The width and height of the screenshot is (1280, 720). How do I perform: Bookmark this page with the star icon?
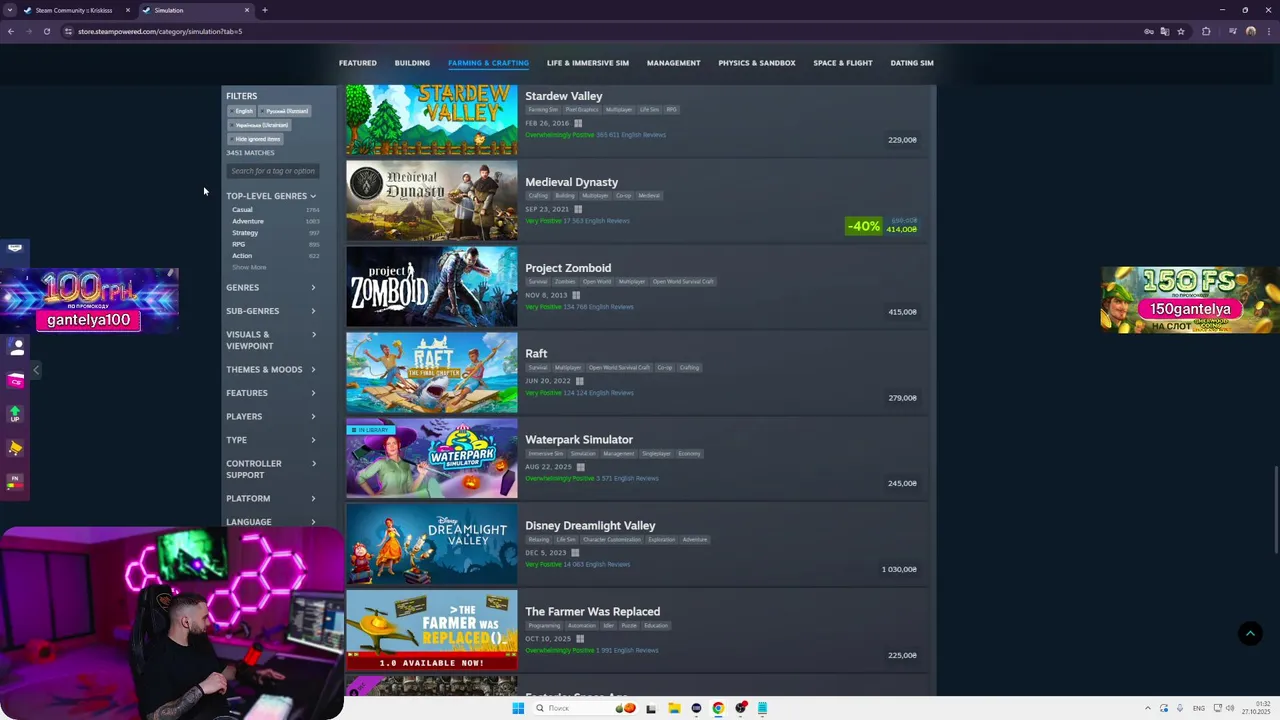tap(1181, 31)
